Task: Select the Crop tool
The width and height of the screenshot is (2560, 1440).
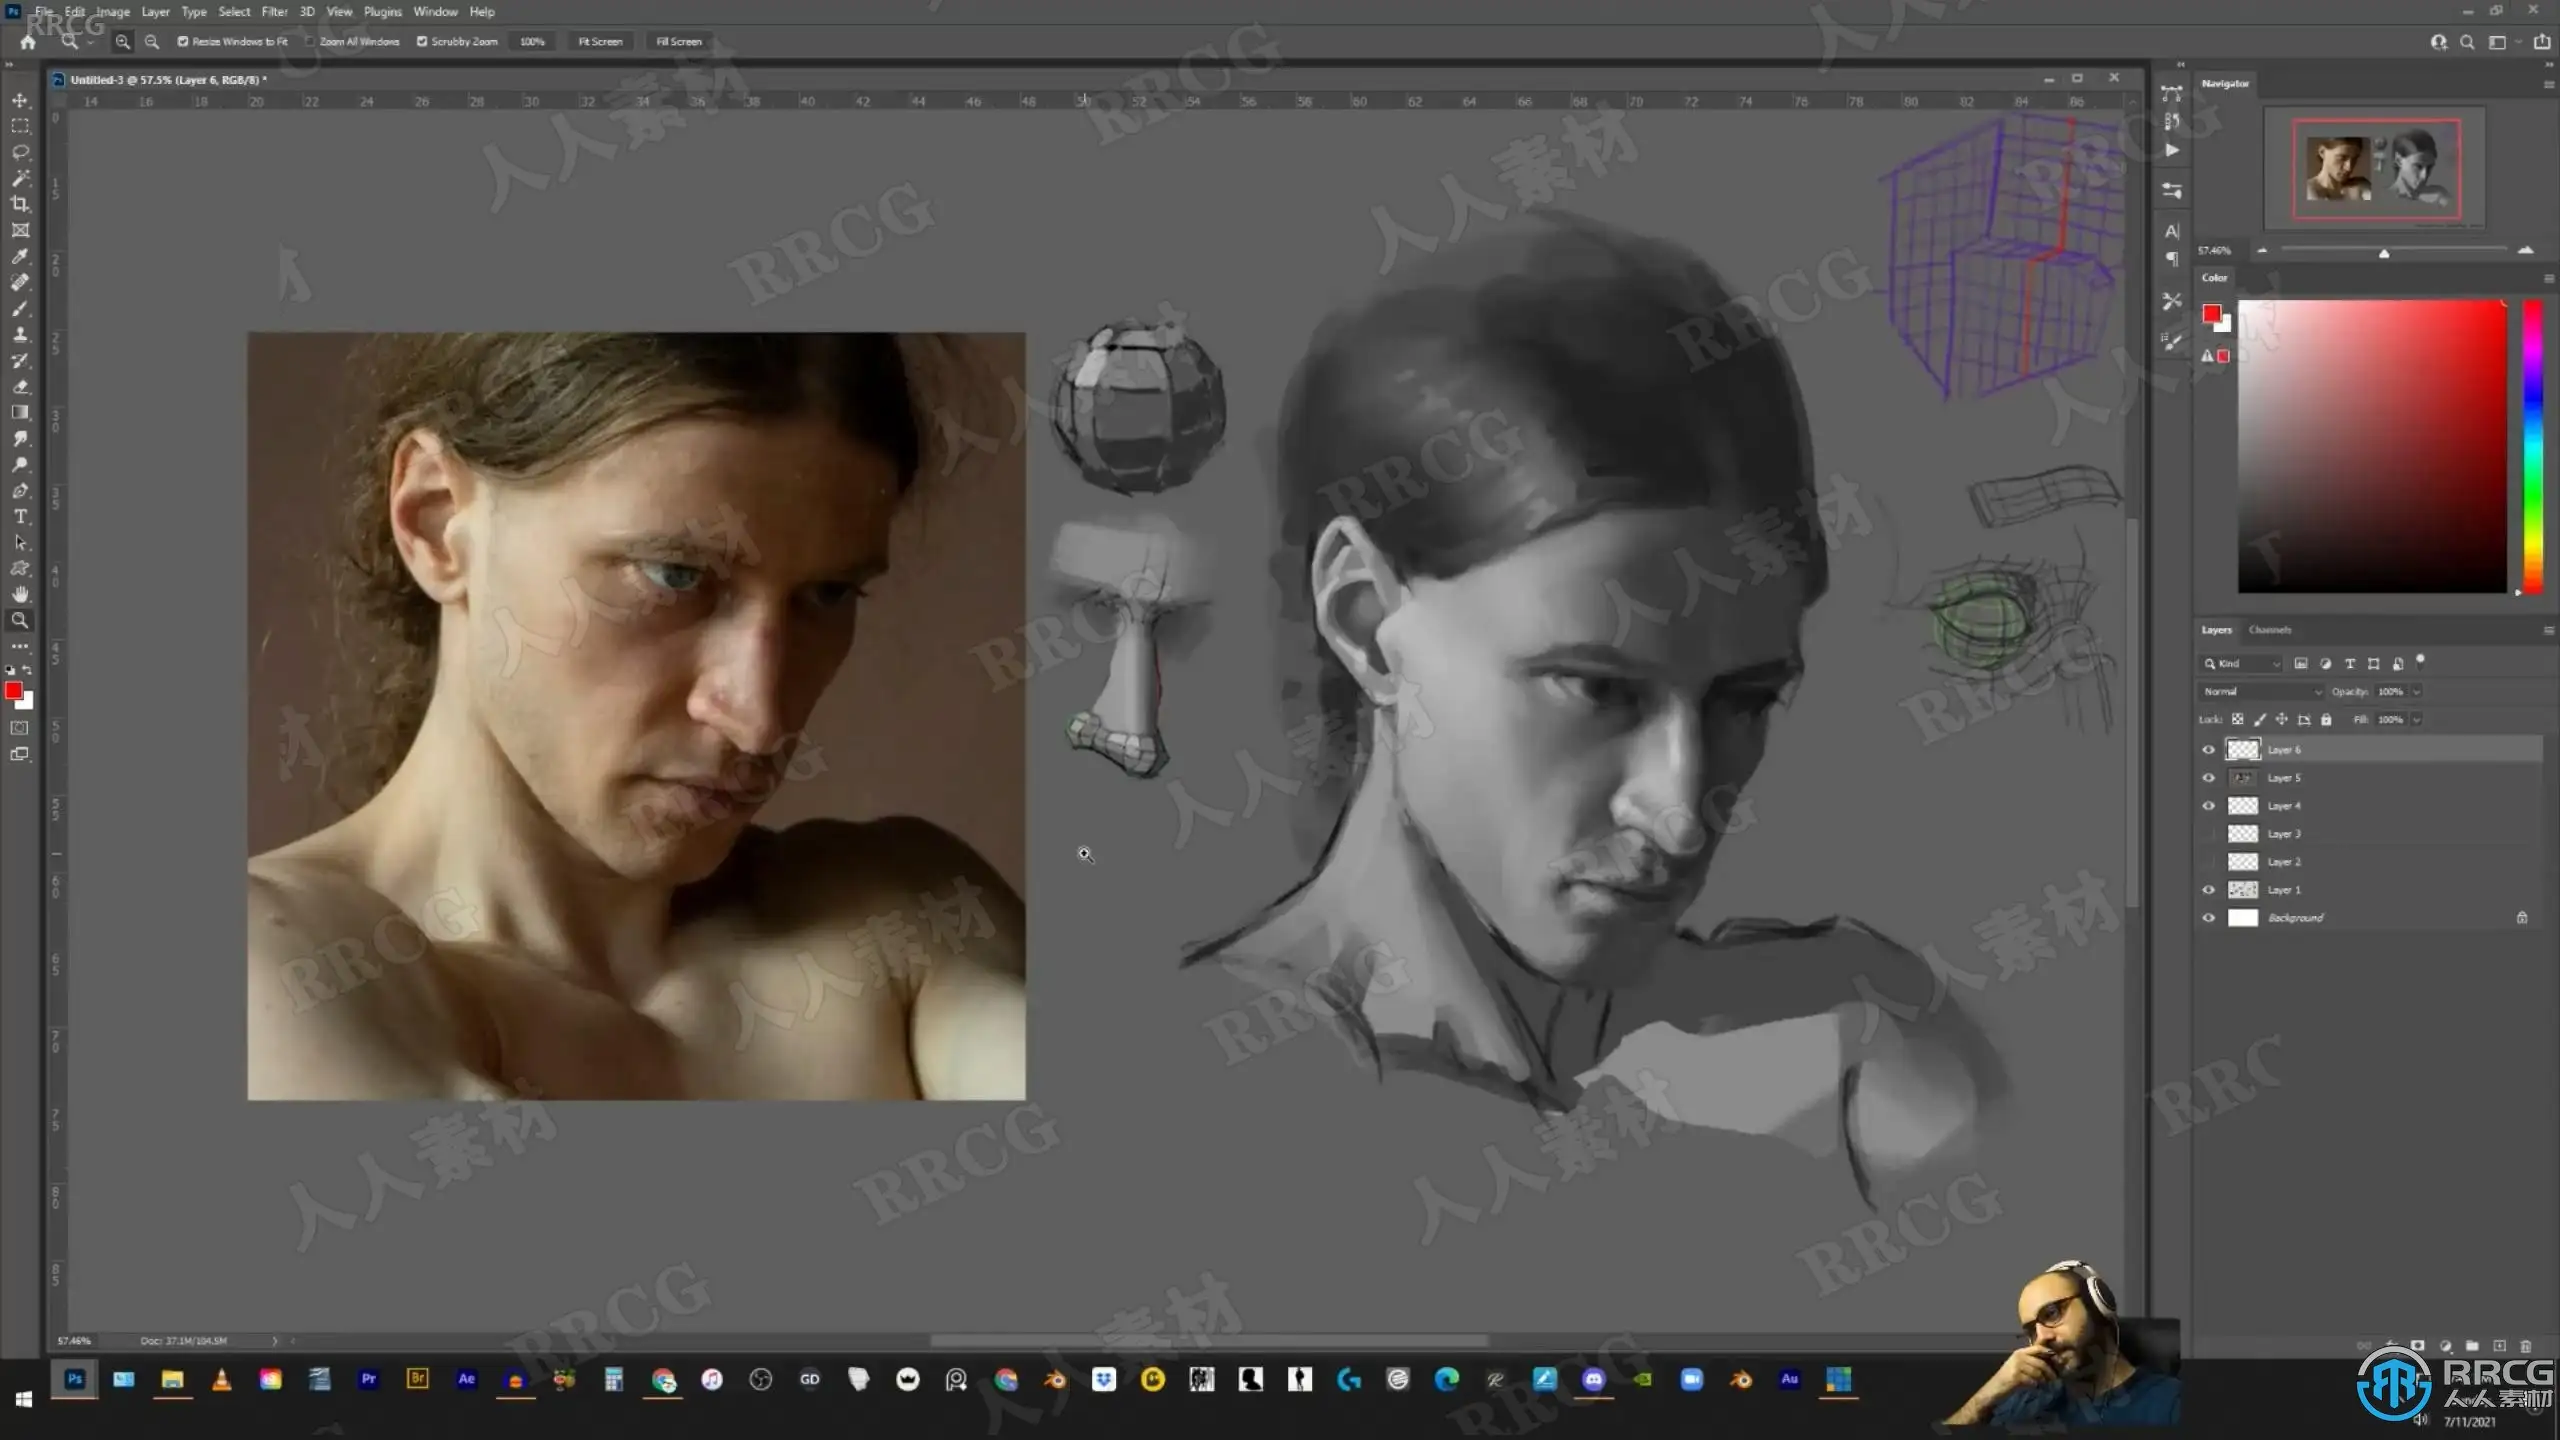Action: point(20,204)
